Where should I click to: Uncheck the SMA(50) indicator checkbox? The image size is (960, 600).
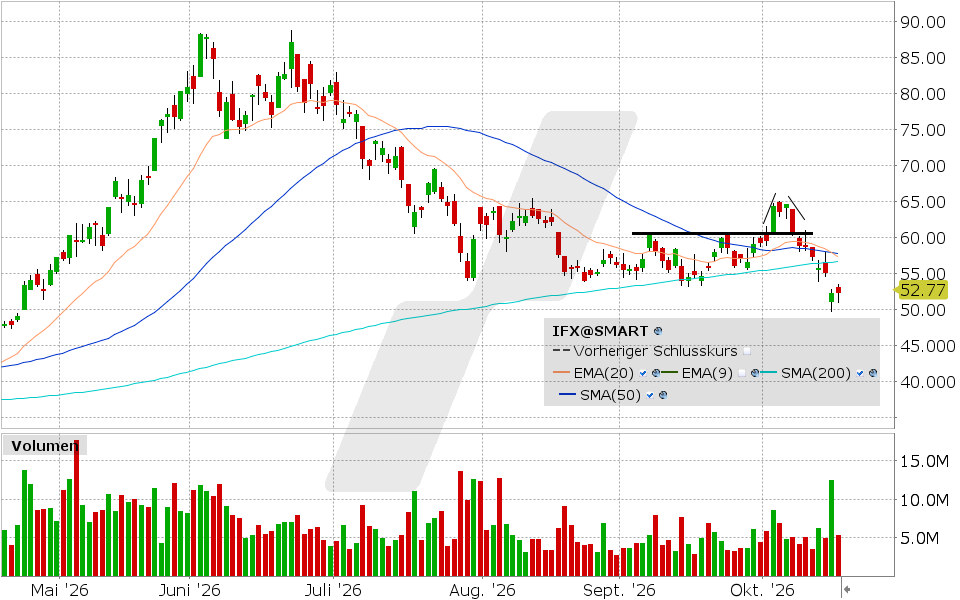point(650,396)
